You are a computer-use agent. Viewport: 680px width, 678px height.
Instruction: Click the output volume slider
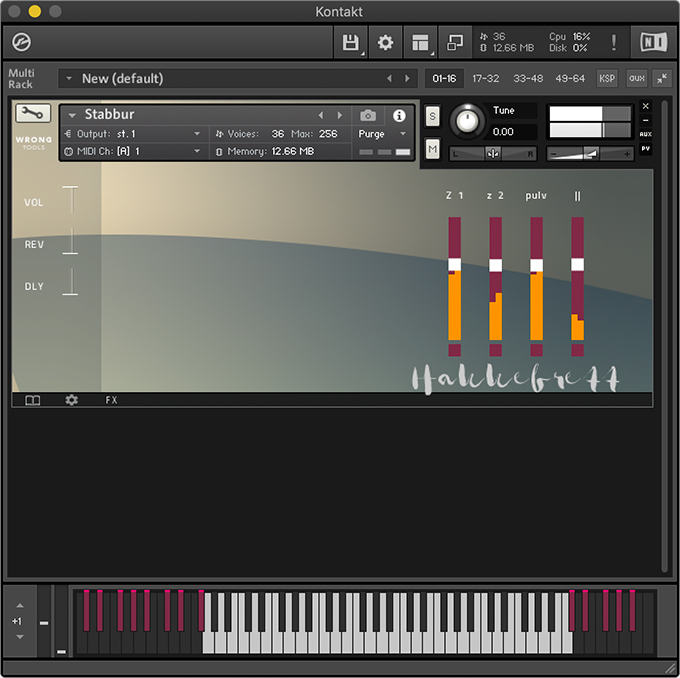click(590, 154)
